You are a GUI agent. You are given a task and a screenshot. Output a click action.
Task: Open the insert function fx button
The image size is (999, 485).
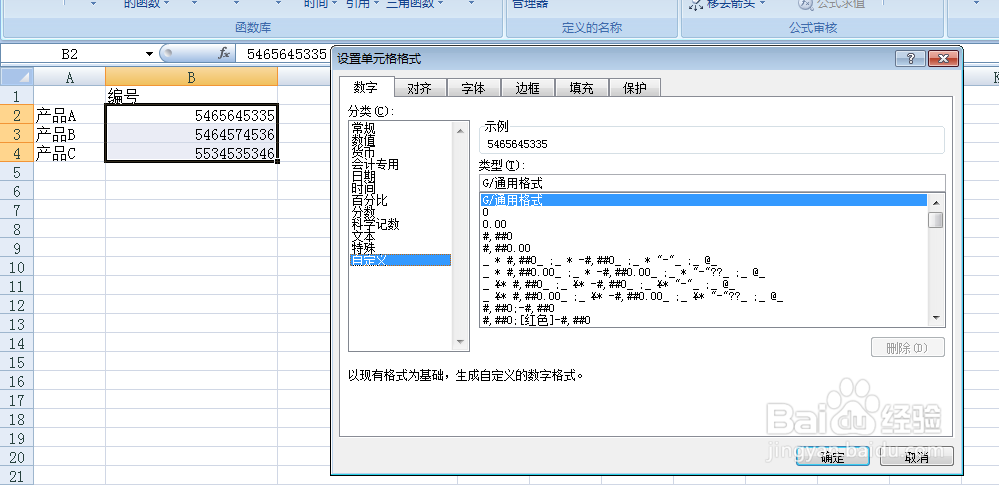point(224,54)
